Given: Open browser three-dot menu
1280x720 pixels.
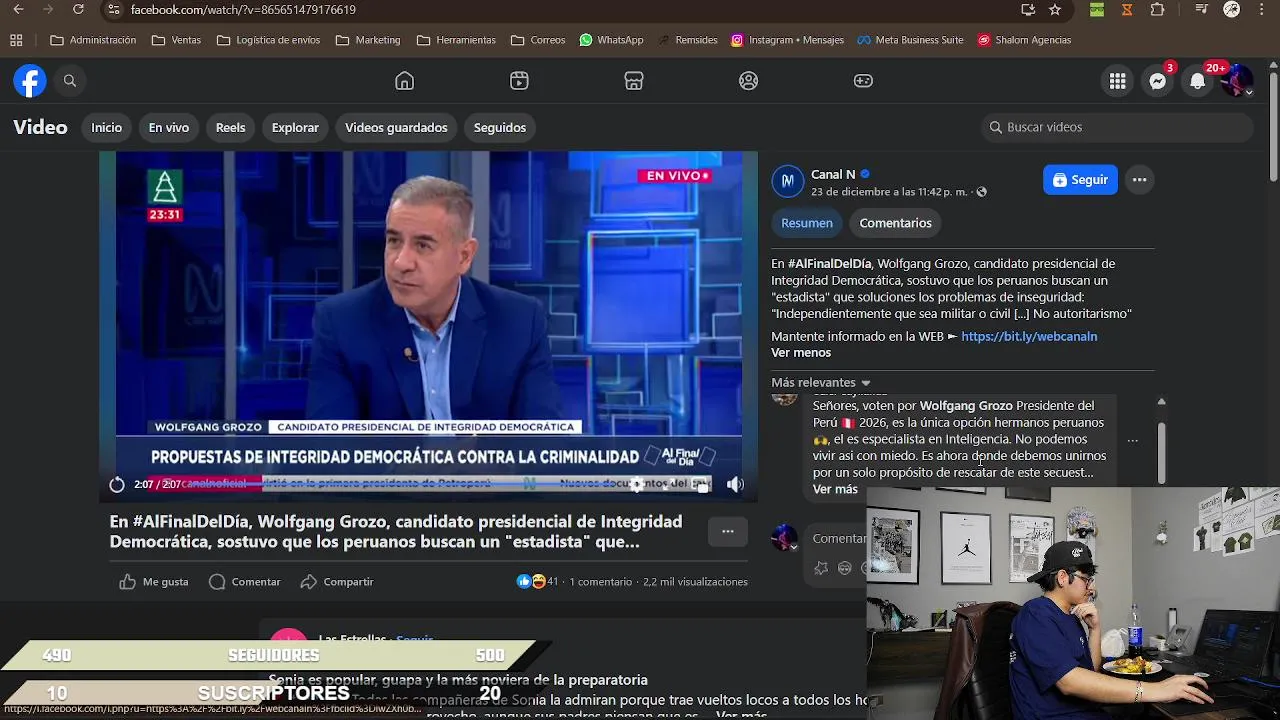Looking at the screenshot, I should tap(1262, 10).
